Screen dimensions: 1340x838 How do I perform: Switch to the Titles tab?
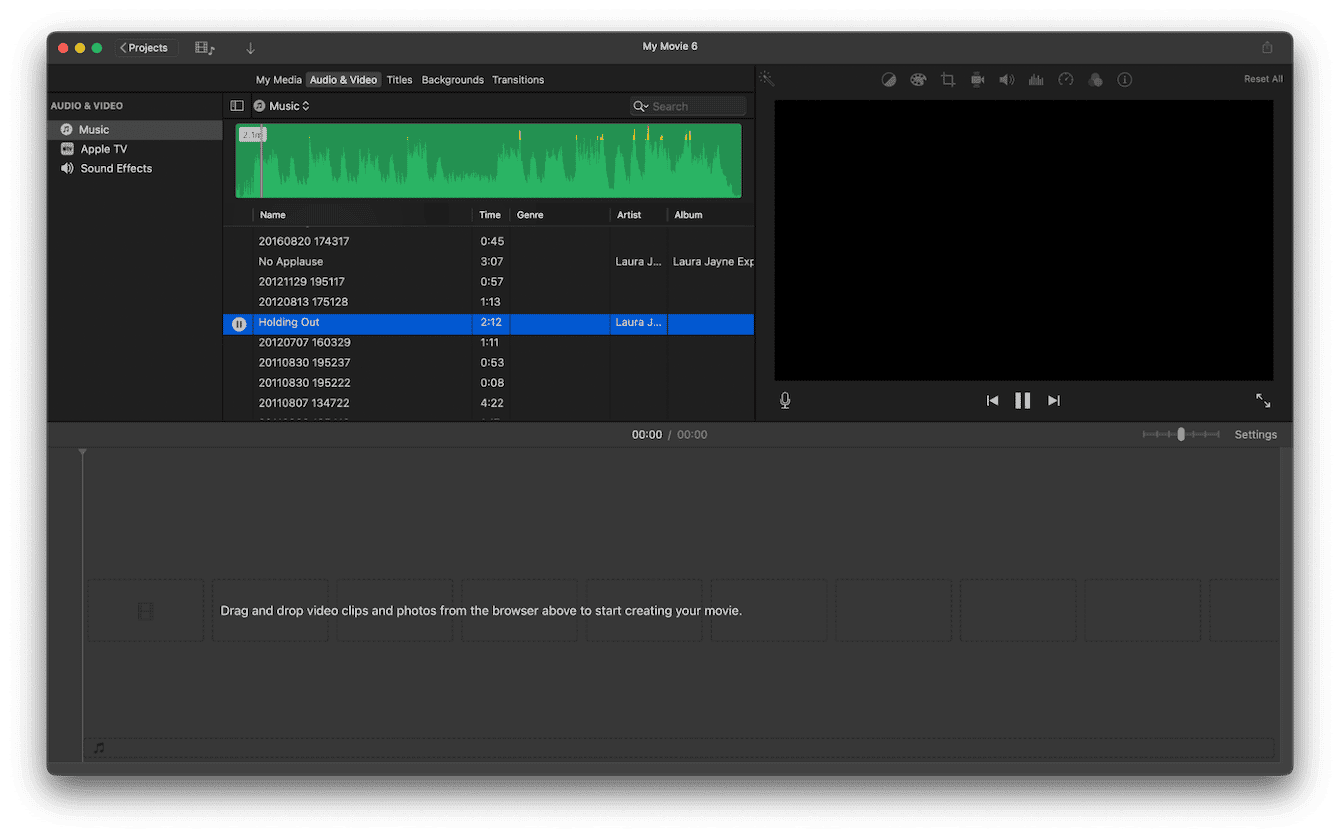(399, 79)
